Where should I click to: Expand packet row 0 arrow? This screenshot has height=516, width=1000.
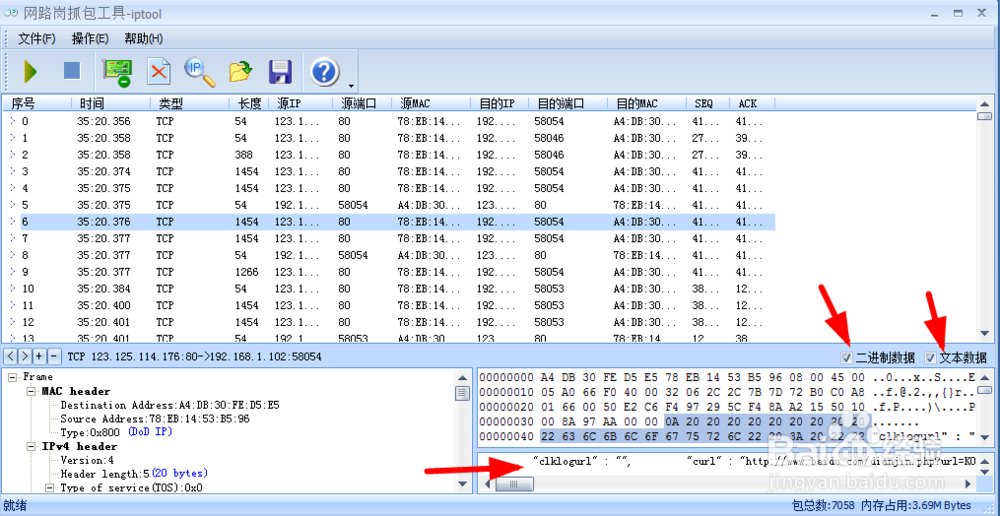13,121
